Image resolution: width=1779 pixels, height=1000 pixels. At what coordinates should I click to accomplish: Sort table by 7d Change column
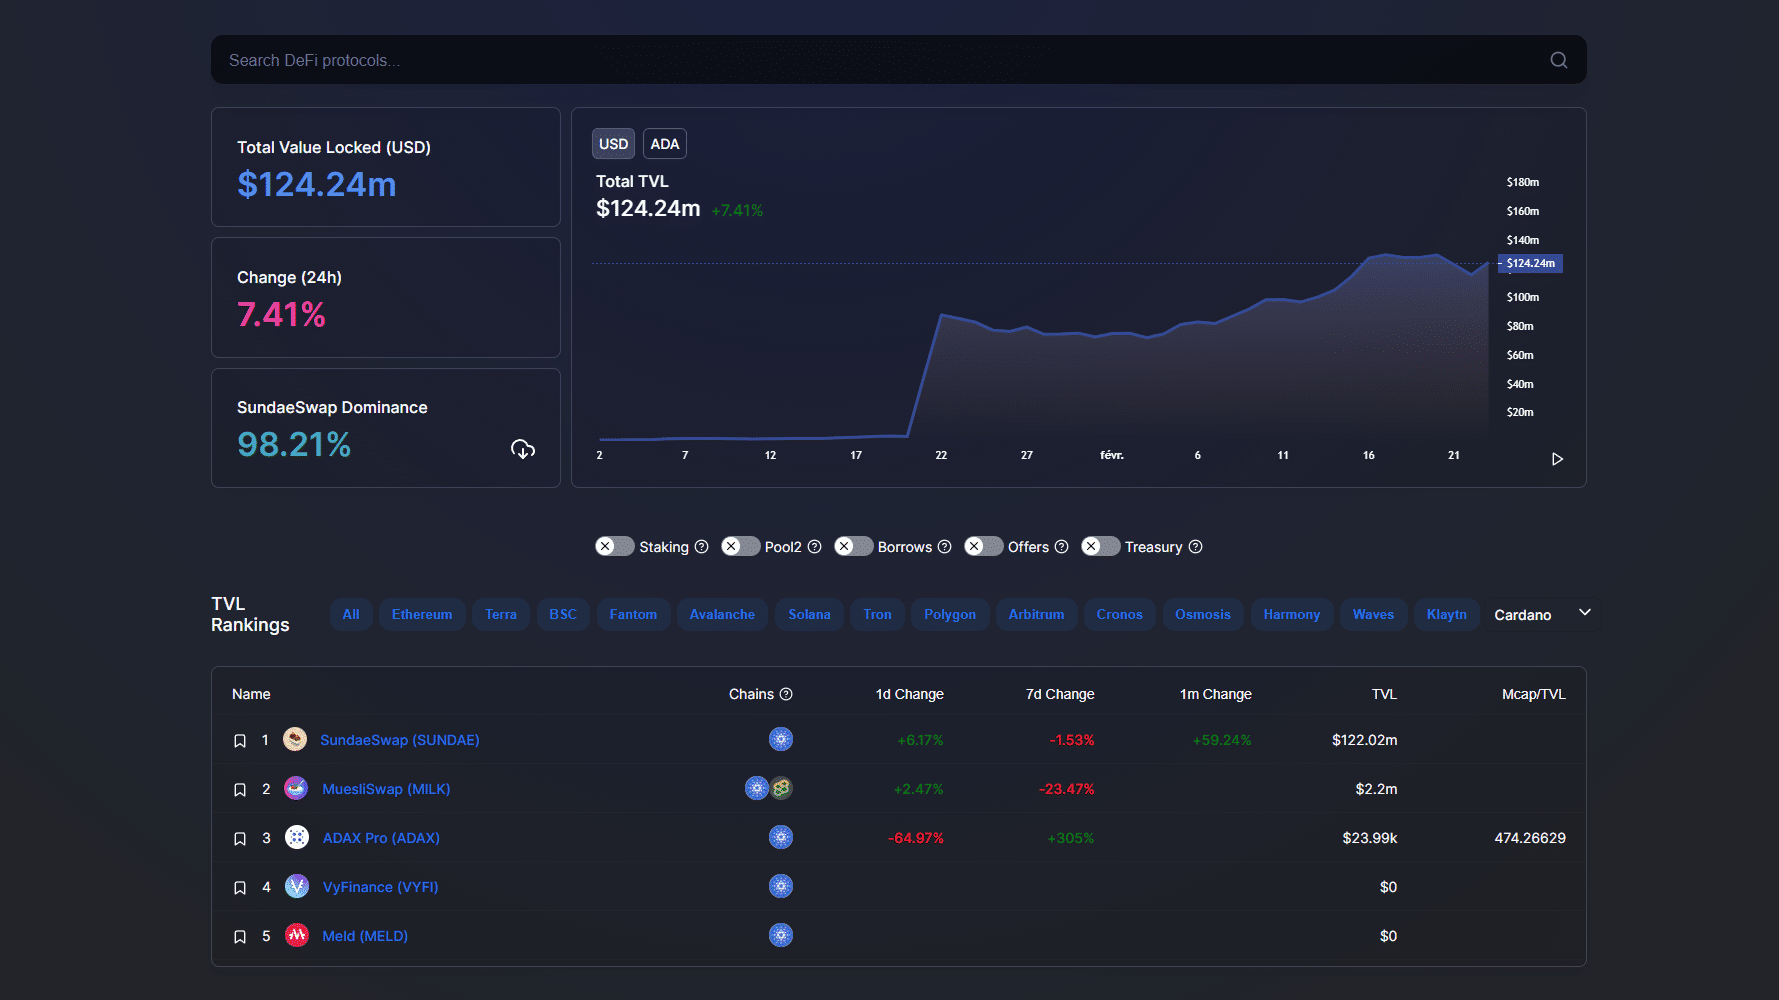(1060, 694)
